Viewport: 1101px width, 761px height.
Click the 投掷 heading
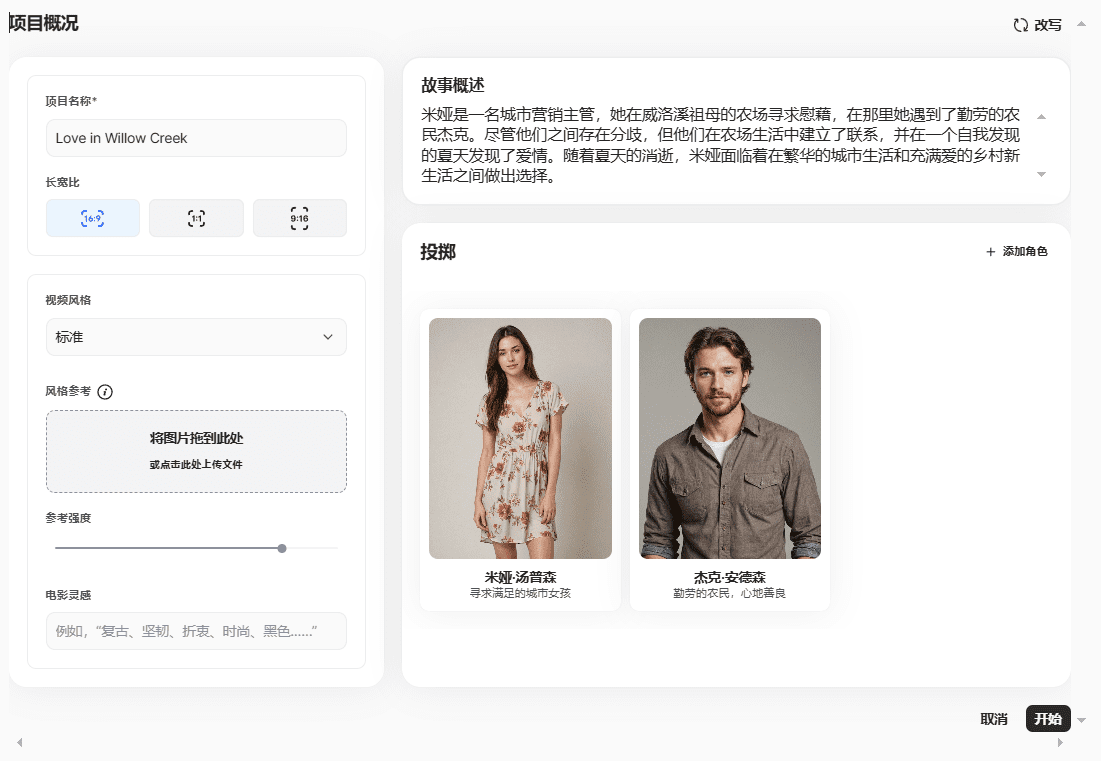pos(438,252)
